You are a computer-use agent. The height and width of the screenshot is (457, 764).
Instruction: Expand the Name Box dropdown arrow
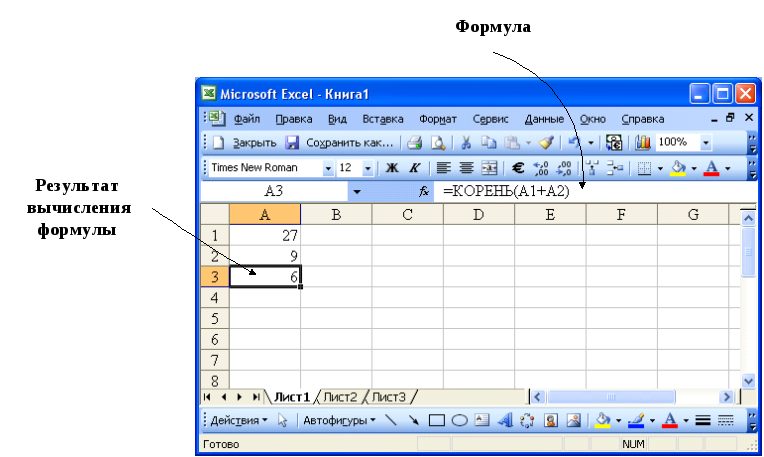pos(357,191)
